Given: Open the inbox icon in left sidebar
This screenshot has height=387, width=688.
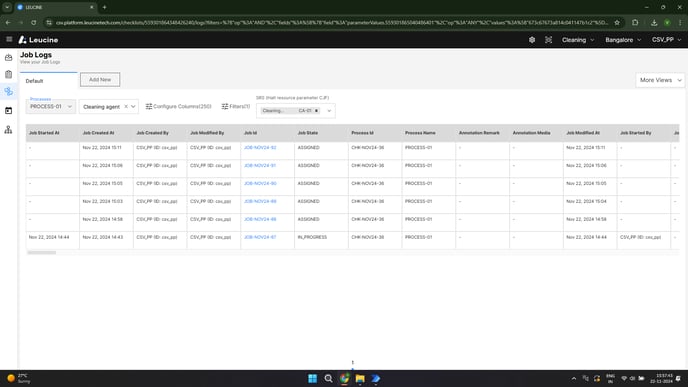Looking at the screenshot, I should coord(8,57).
